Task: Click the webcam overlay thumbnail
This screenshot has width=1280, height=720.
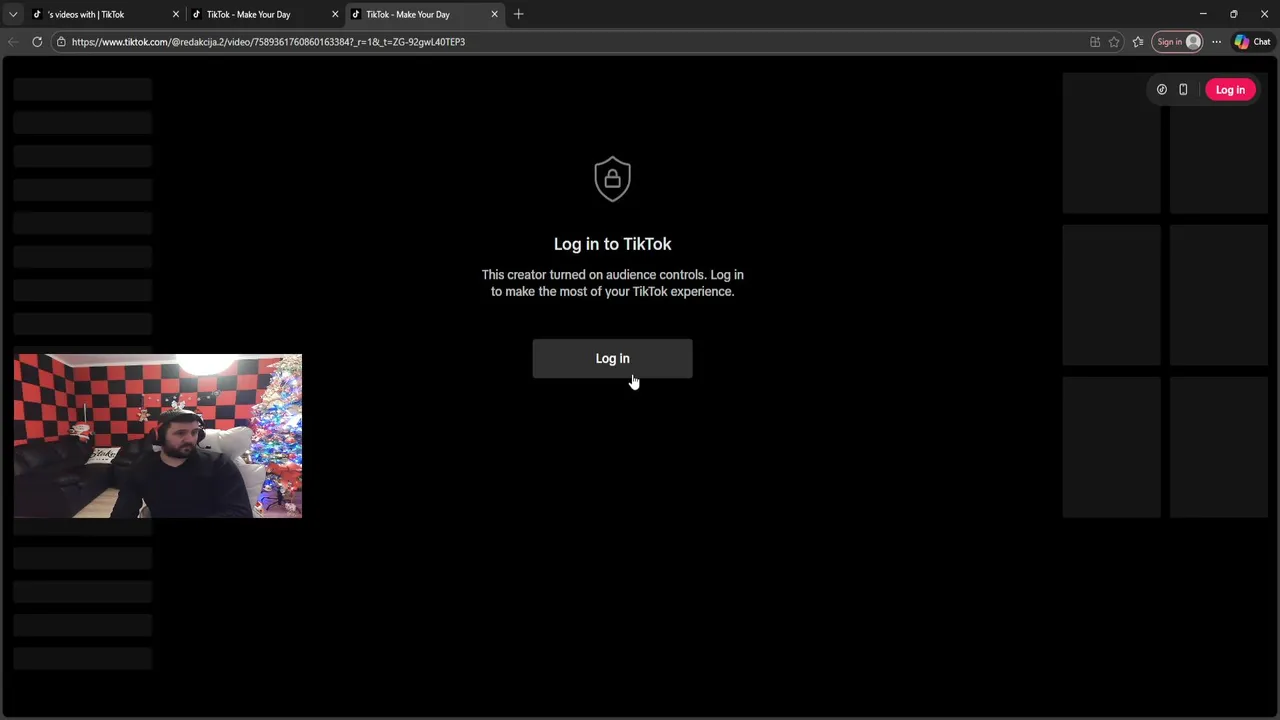Action: coord(158,436)
